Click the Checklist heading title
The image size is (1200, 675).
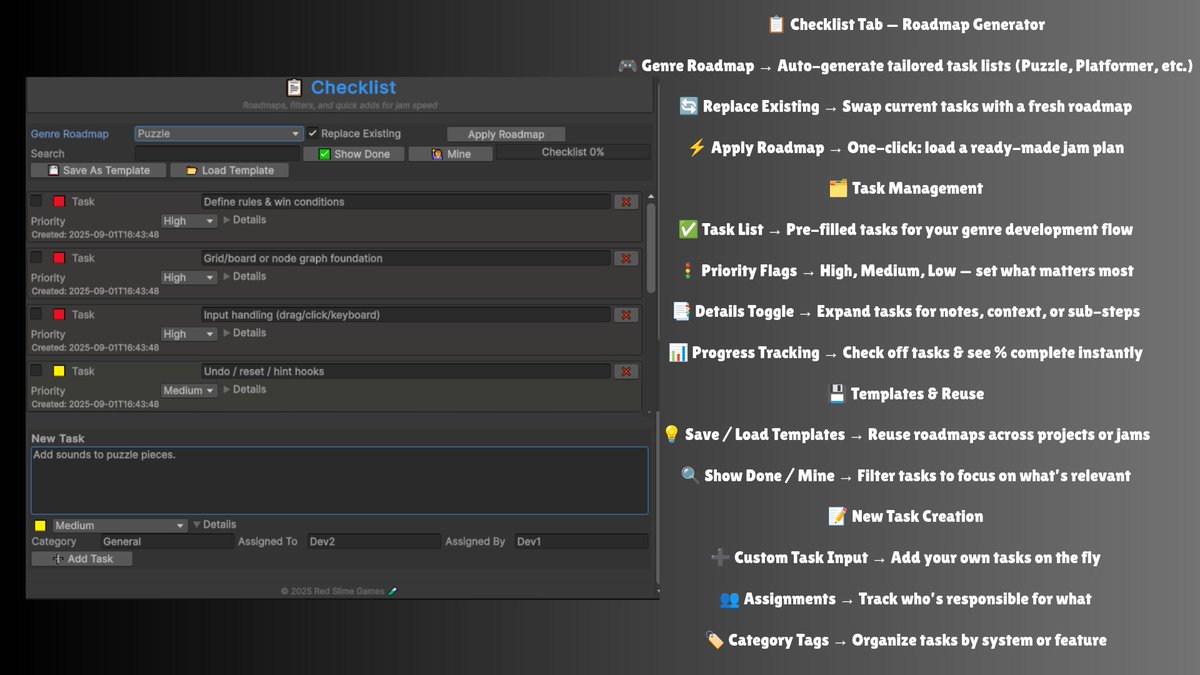[353, 88]
